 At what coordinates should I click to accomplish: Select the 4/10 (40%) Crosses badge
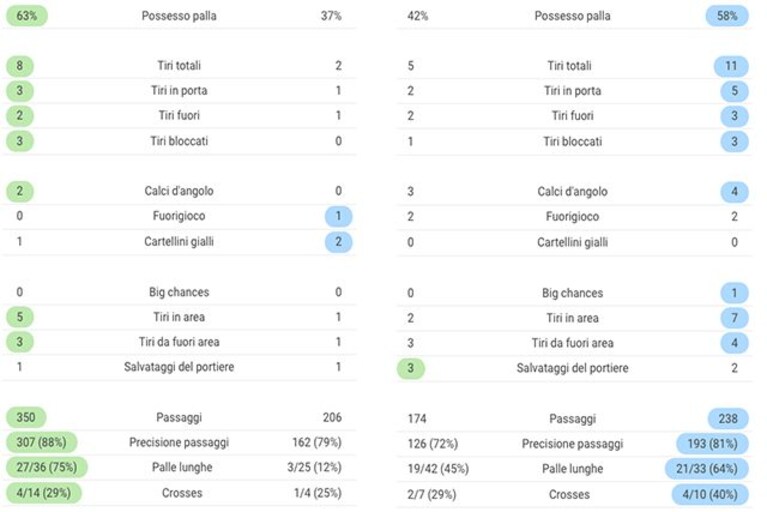(x=710, y=494)
